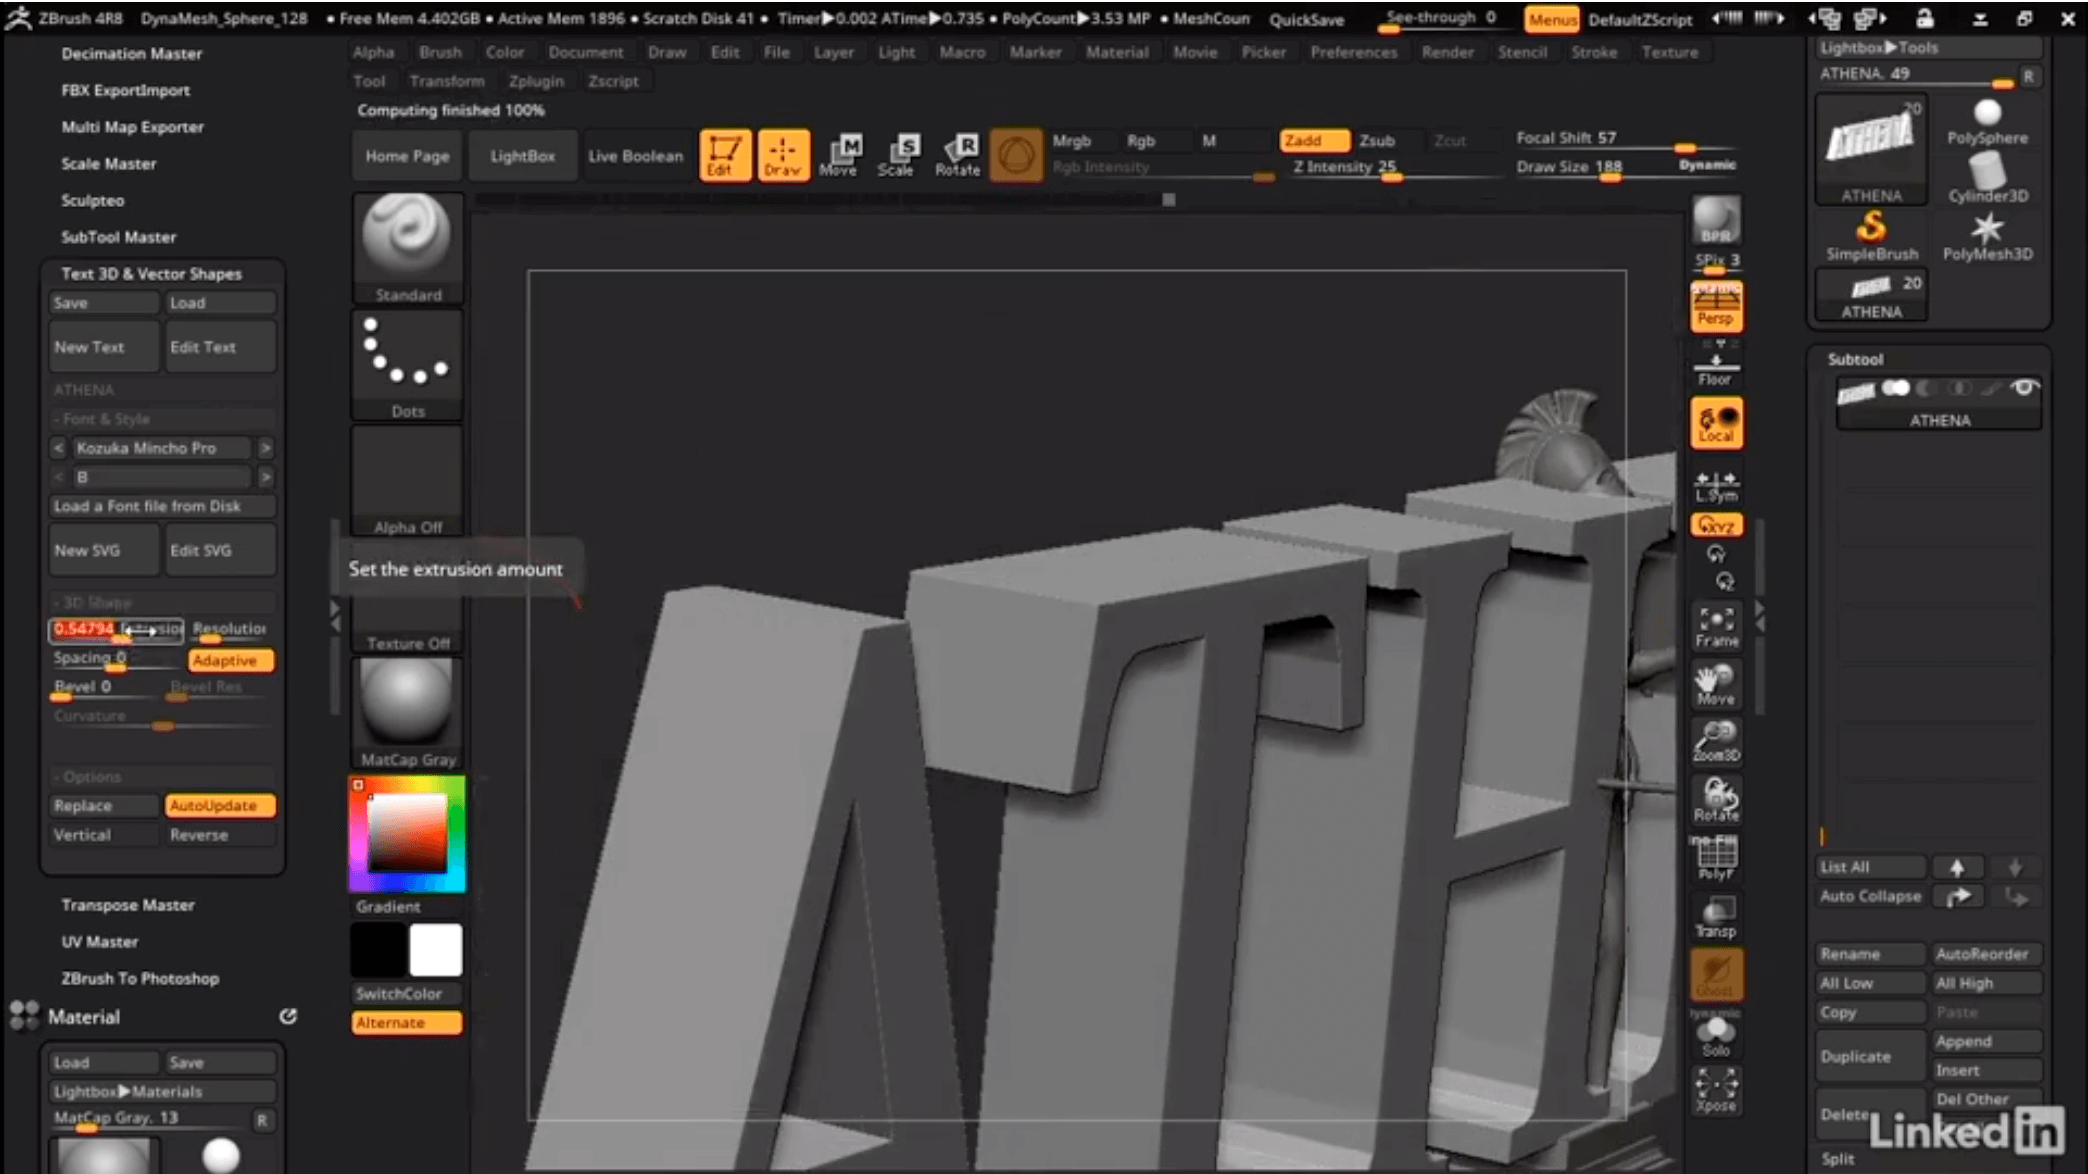Viewport: 2088px width, 1174px height.
Task: Select PolySphere tool
Action: [1987, 122]
